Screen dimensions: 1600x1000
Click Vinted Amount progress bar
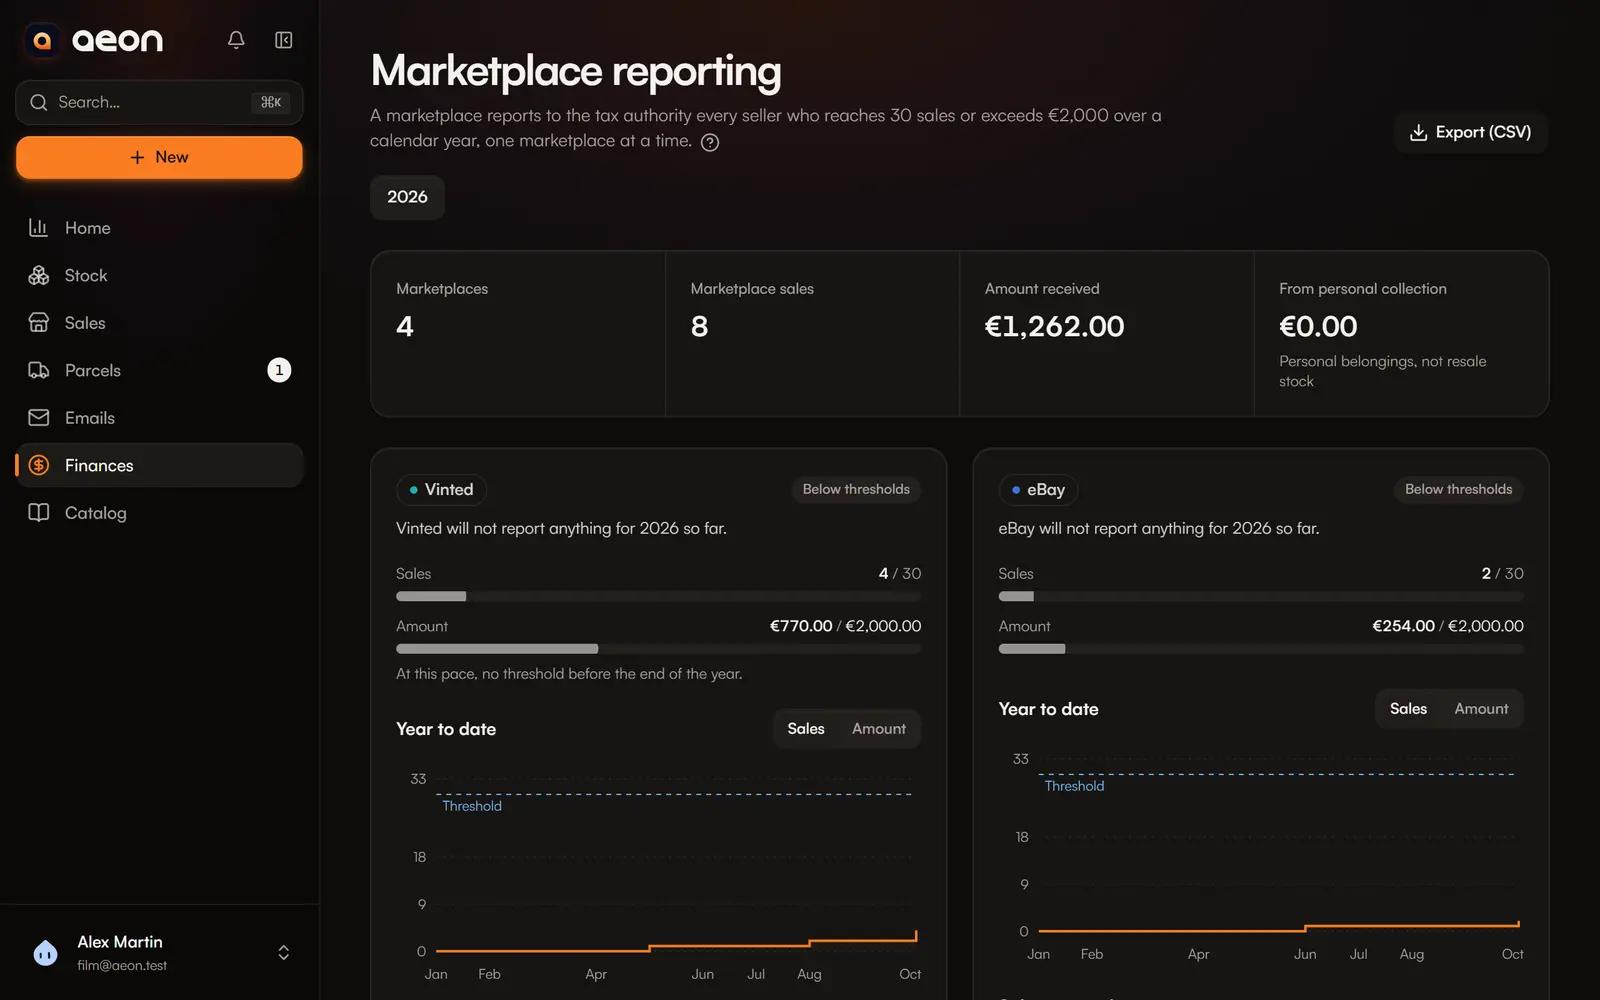click(x=658, y=649)
